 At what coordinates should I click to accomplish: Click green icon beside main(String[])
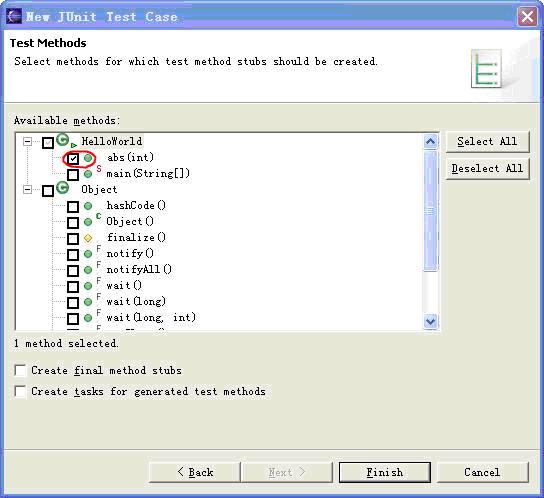tap(88, 174)
